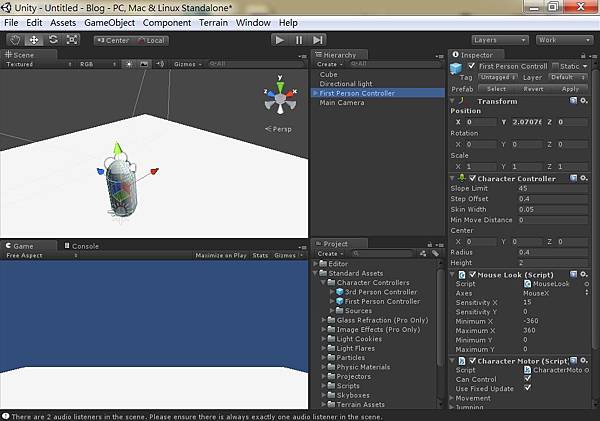Screen dimensions: 600x421
Task: Toggle scene lighting sun icon
Action: pyautogui.click(x=129, y=64)
